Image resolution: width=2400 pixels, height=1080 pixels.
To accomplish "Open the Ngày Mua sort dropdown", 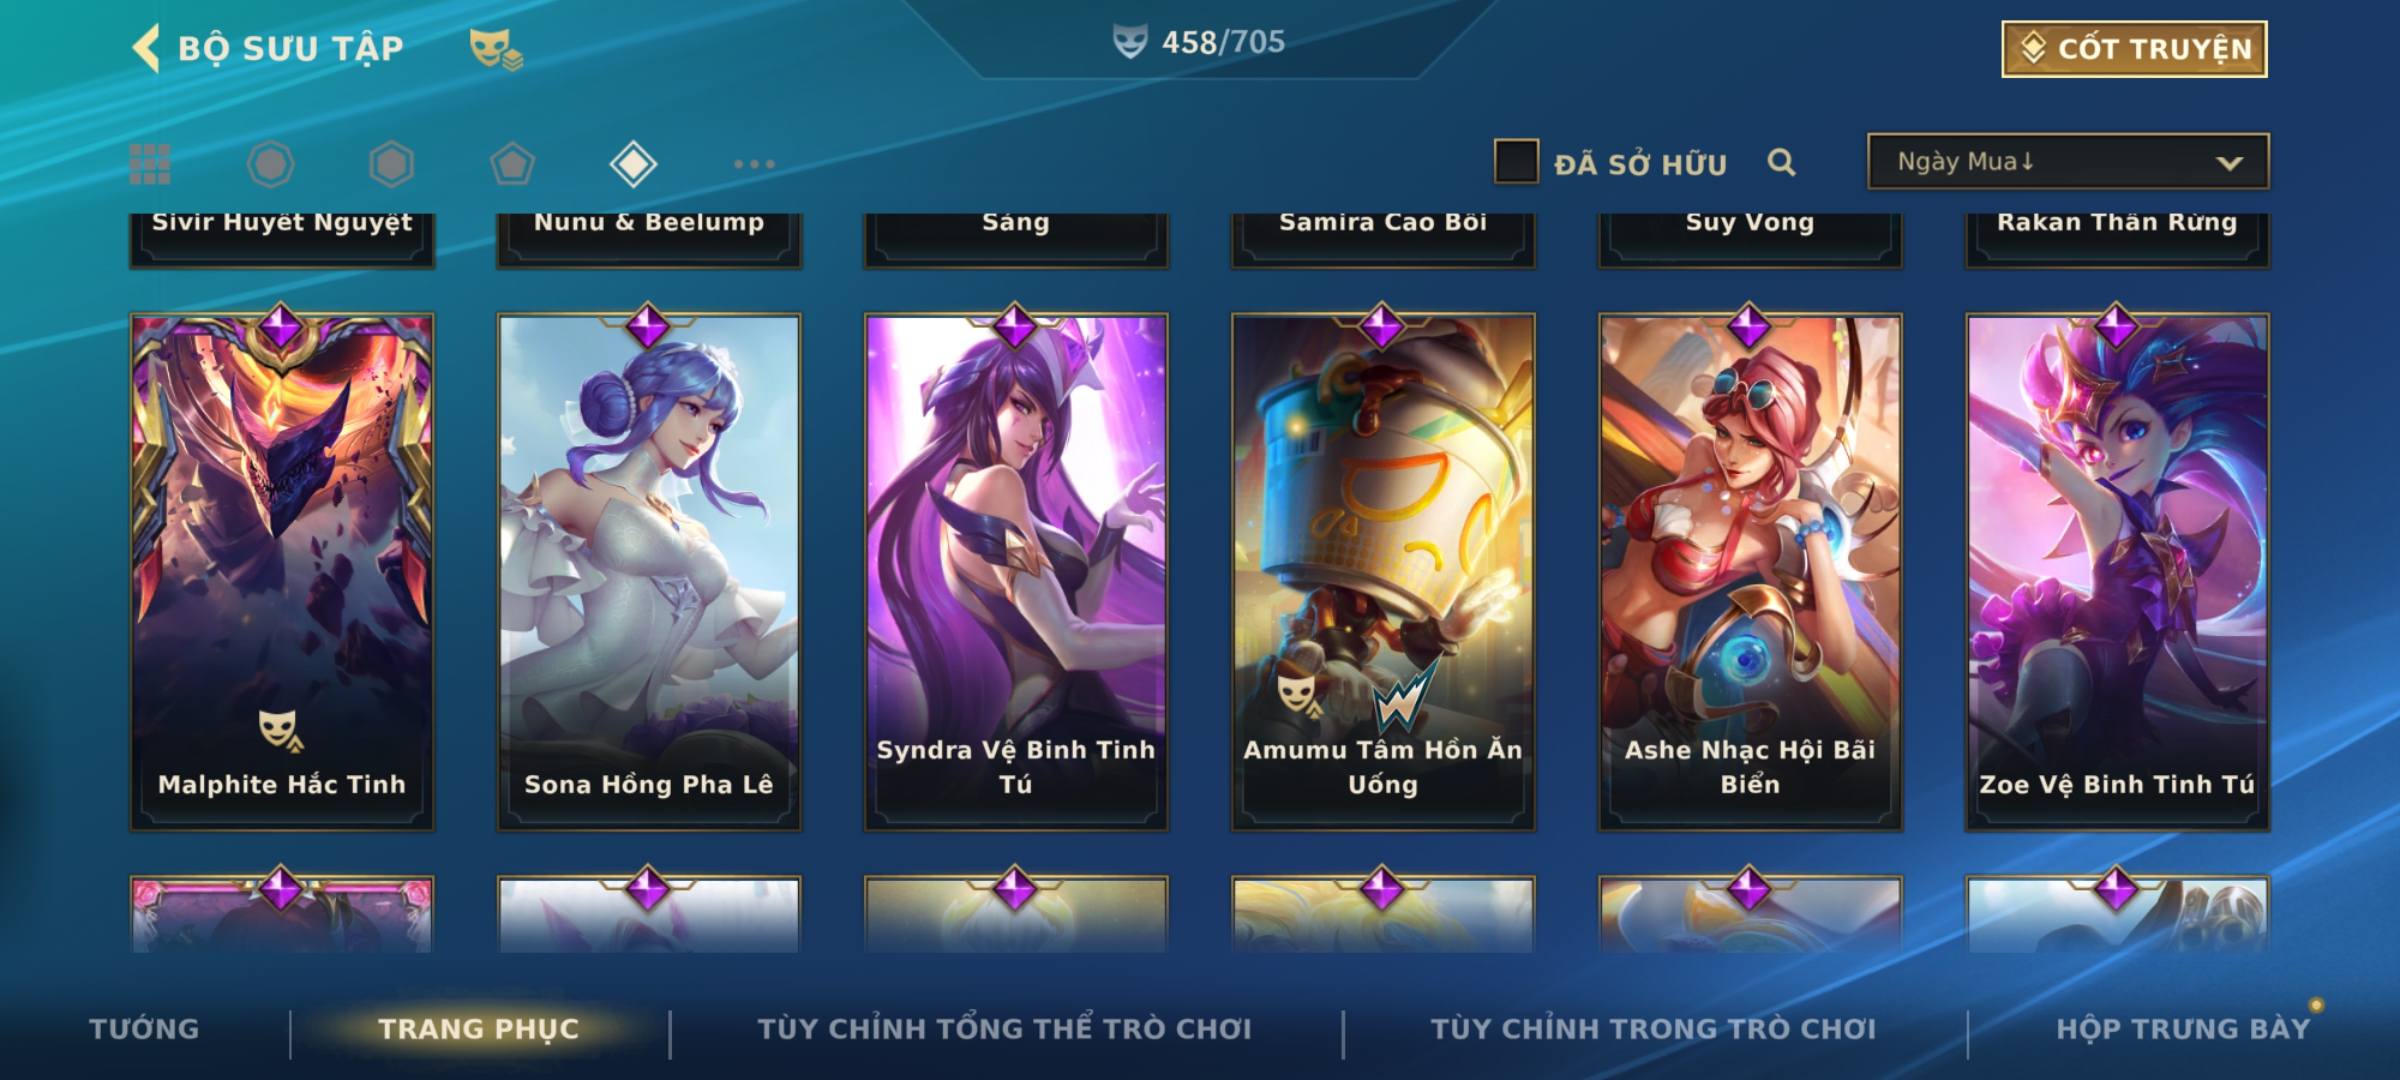I will tap(2068, 162).
